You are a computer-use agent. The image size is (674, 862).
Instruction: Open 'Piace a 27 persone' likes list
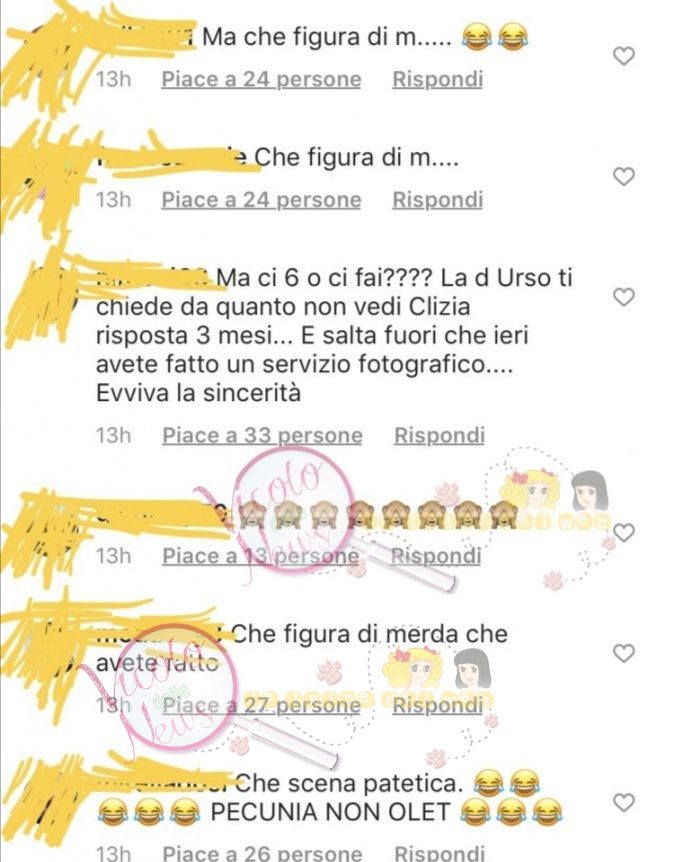261,705
